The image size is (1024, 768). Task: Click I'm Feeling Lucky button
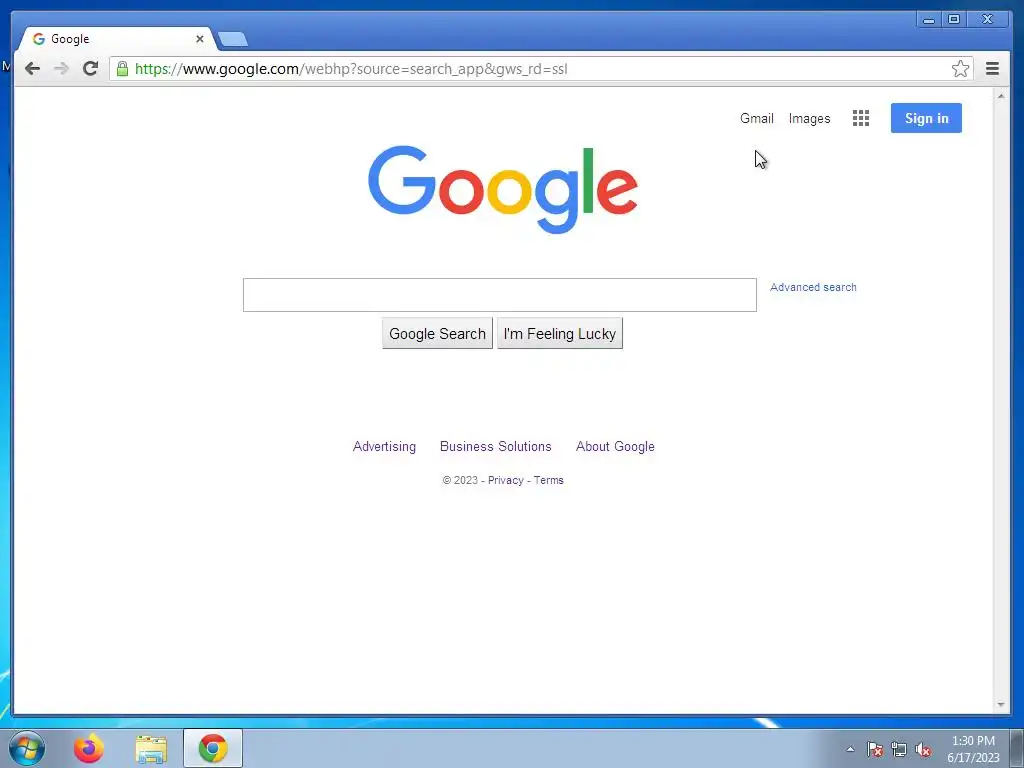(560, 334)
